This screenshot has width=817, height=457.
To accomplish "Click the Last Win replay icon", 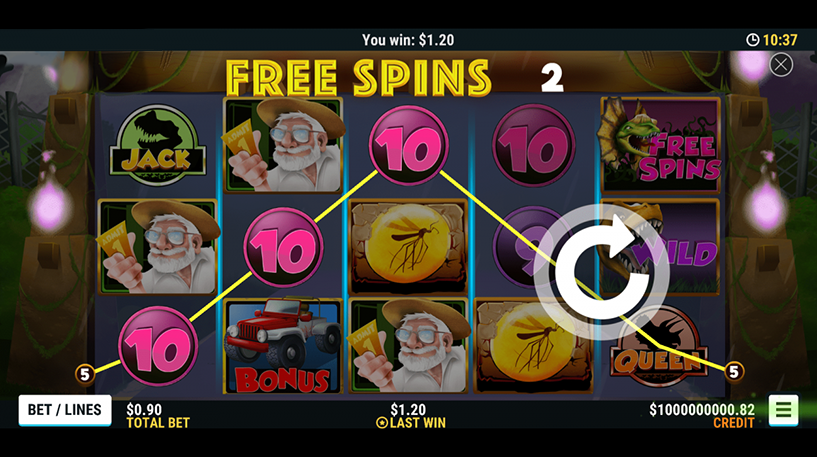I will tap(381, 423).
